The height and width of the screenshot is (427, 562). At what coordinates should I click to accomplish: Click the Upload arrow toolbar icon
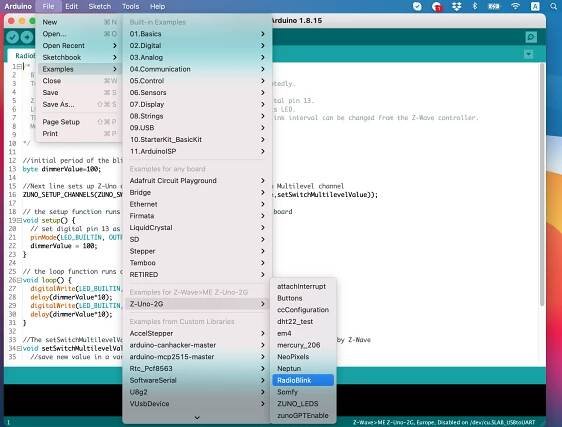[27, 37]
